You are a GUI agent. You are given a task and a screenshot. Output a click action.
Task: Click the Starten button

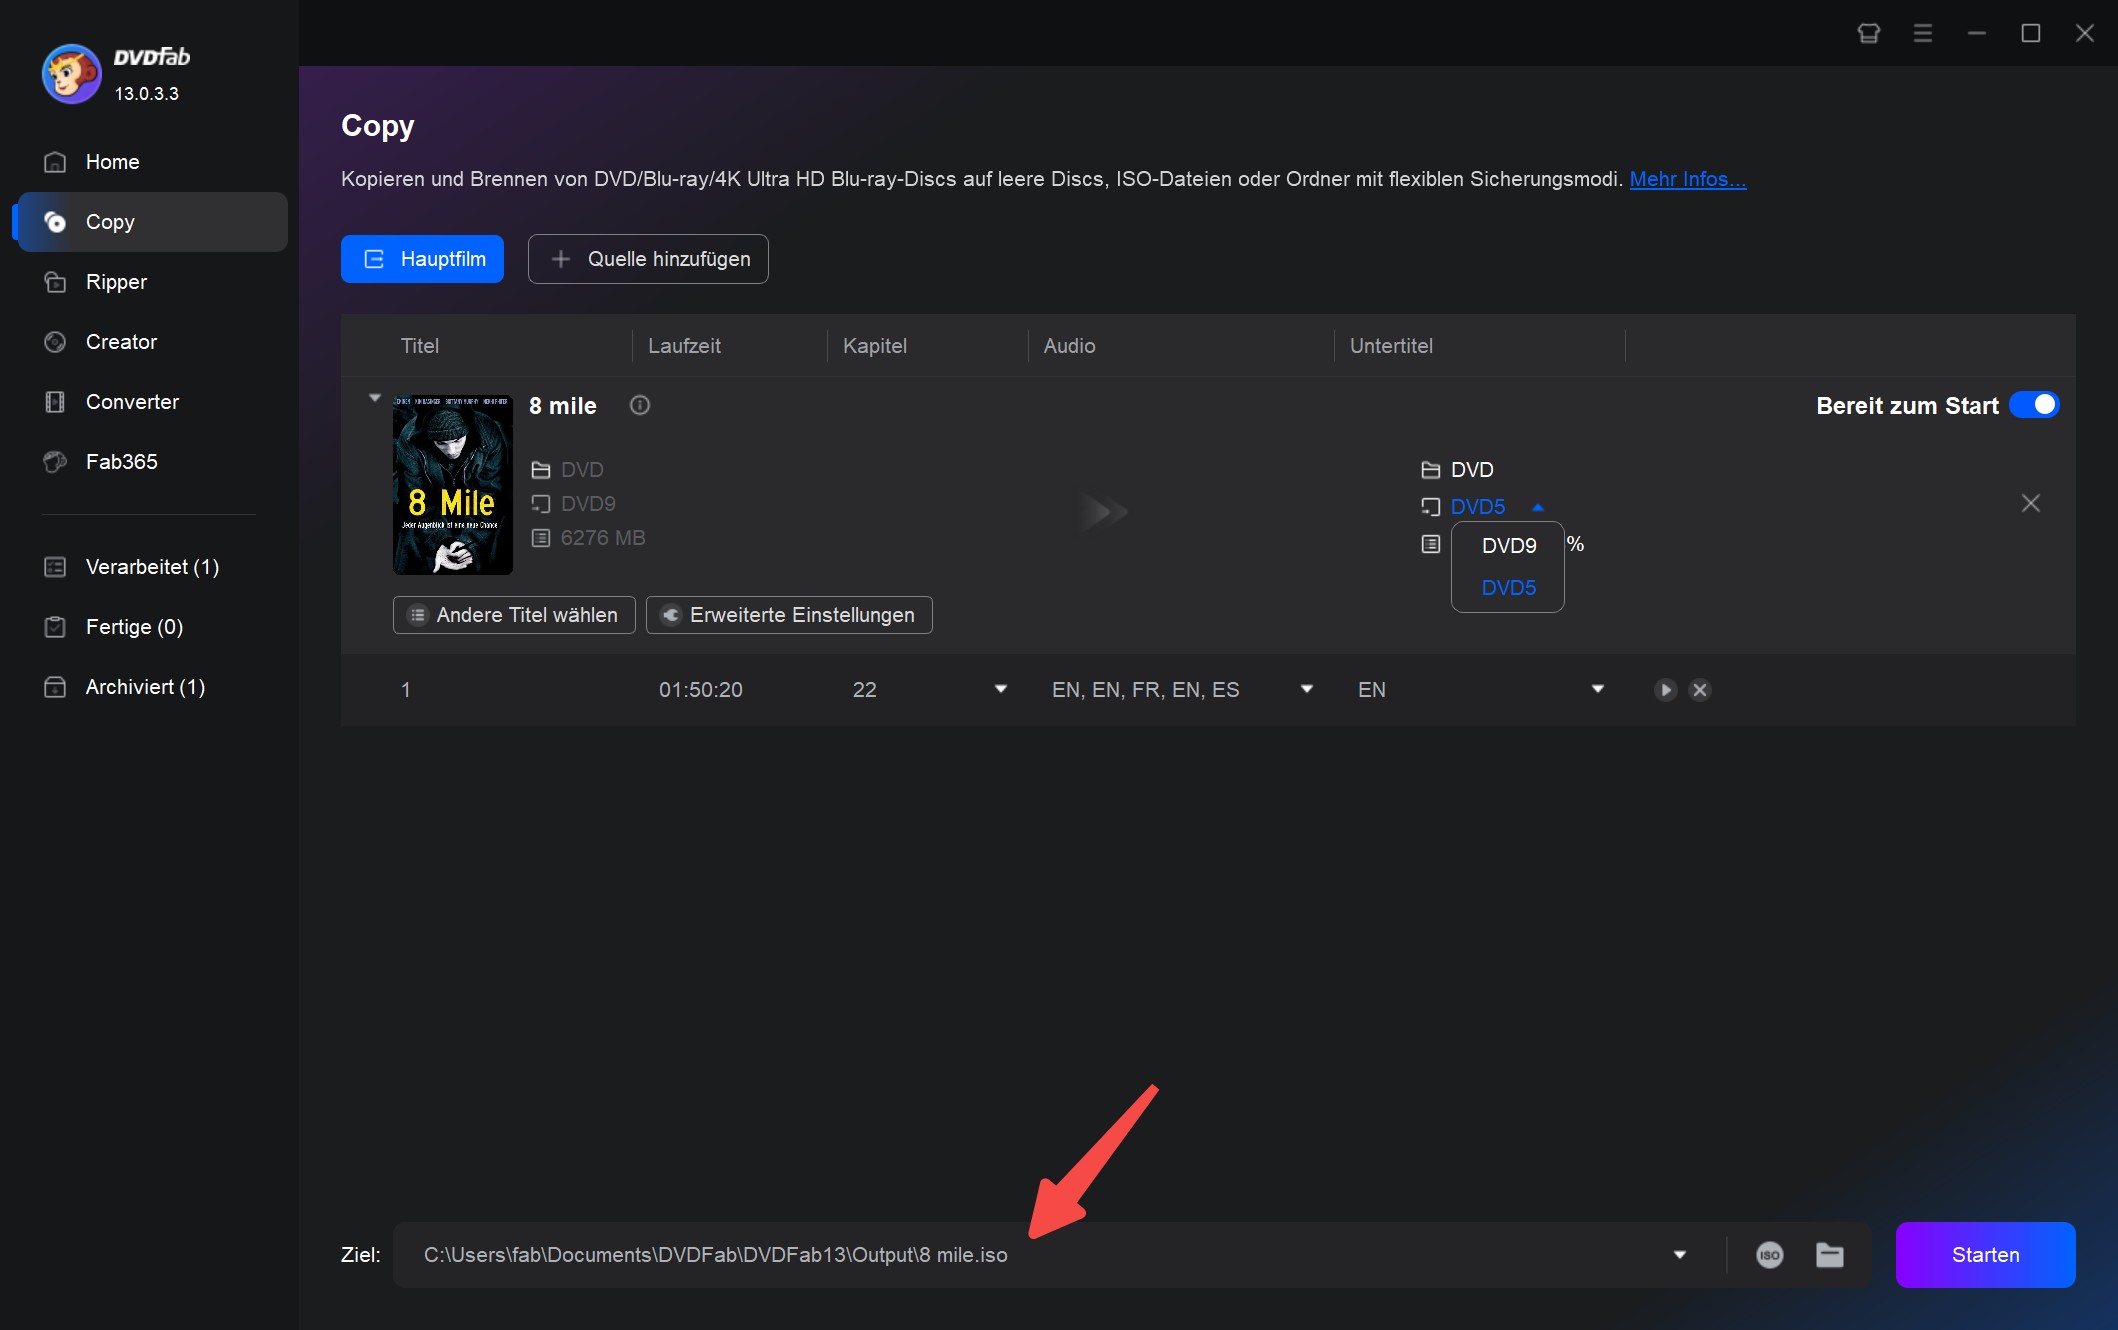(1985, 1255)
